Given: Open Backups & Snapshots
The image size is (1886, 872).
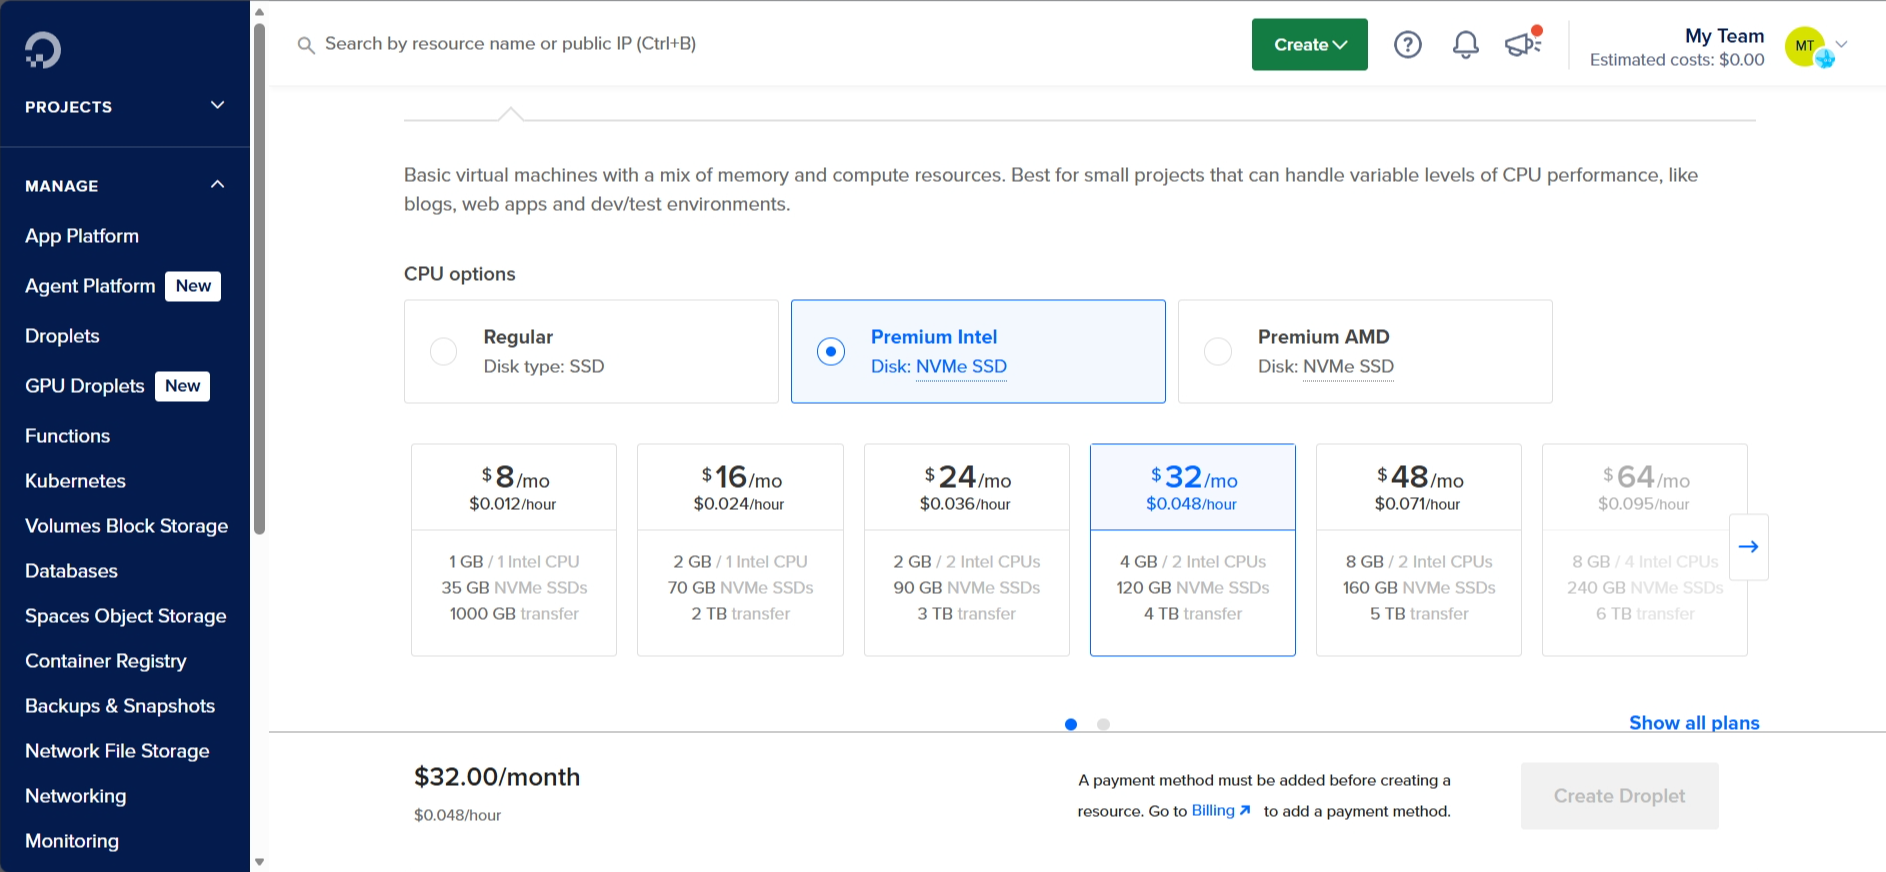Looking at the screenshot, I should tap(120, 706).
